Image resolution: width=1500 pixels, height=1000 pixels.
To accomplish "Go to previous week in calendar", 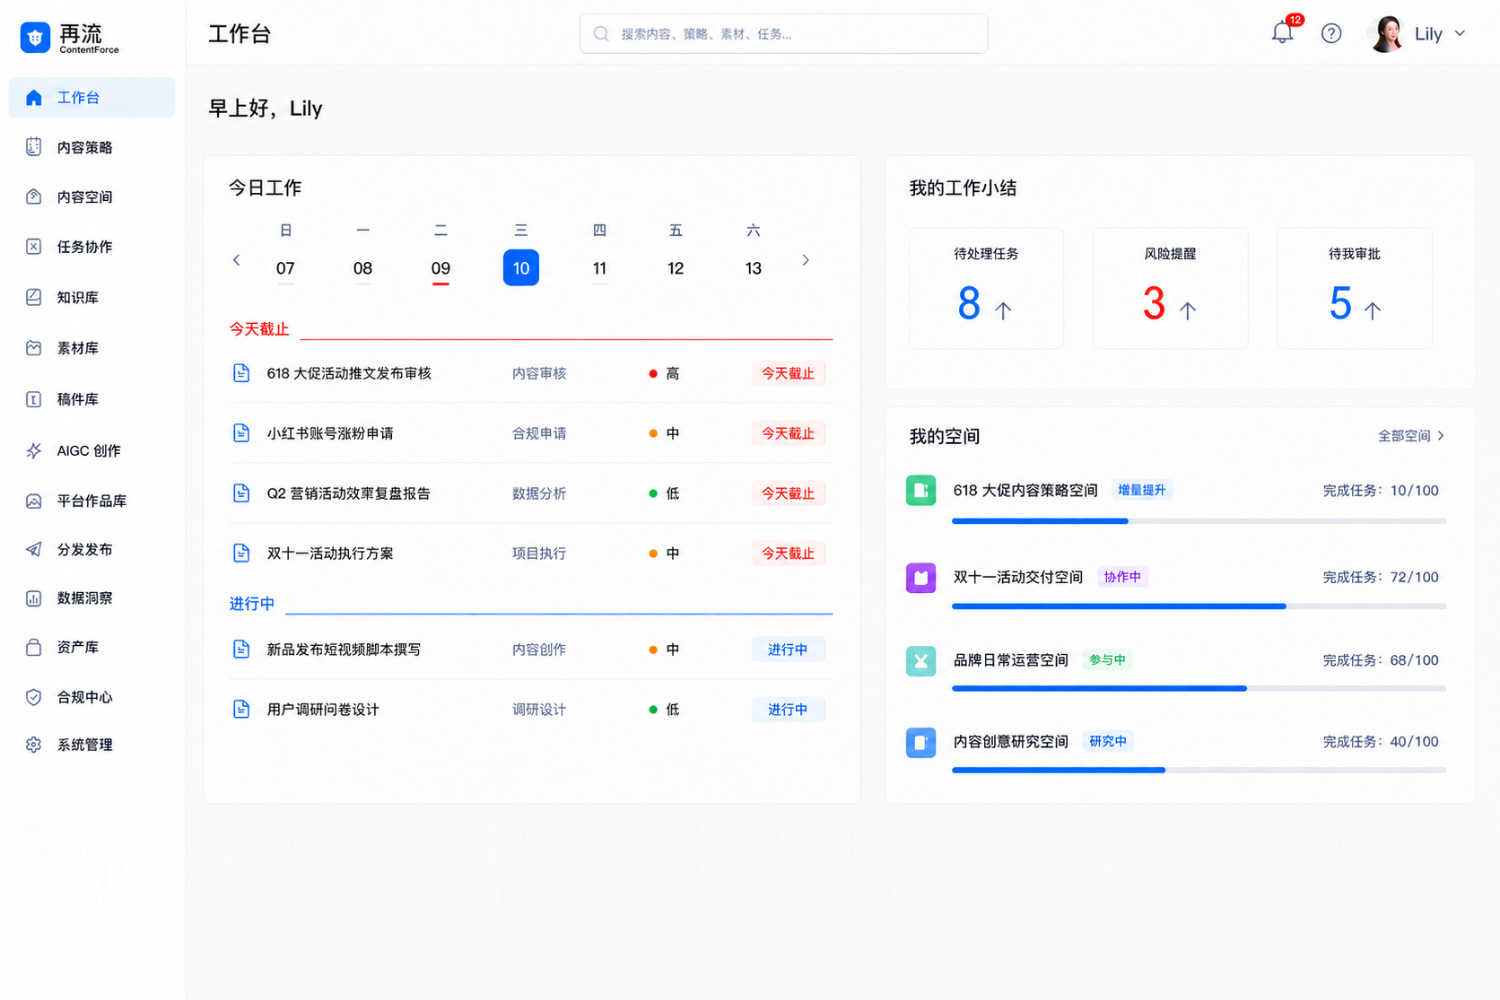I will pos(236,260).
